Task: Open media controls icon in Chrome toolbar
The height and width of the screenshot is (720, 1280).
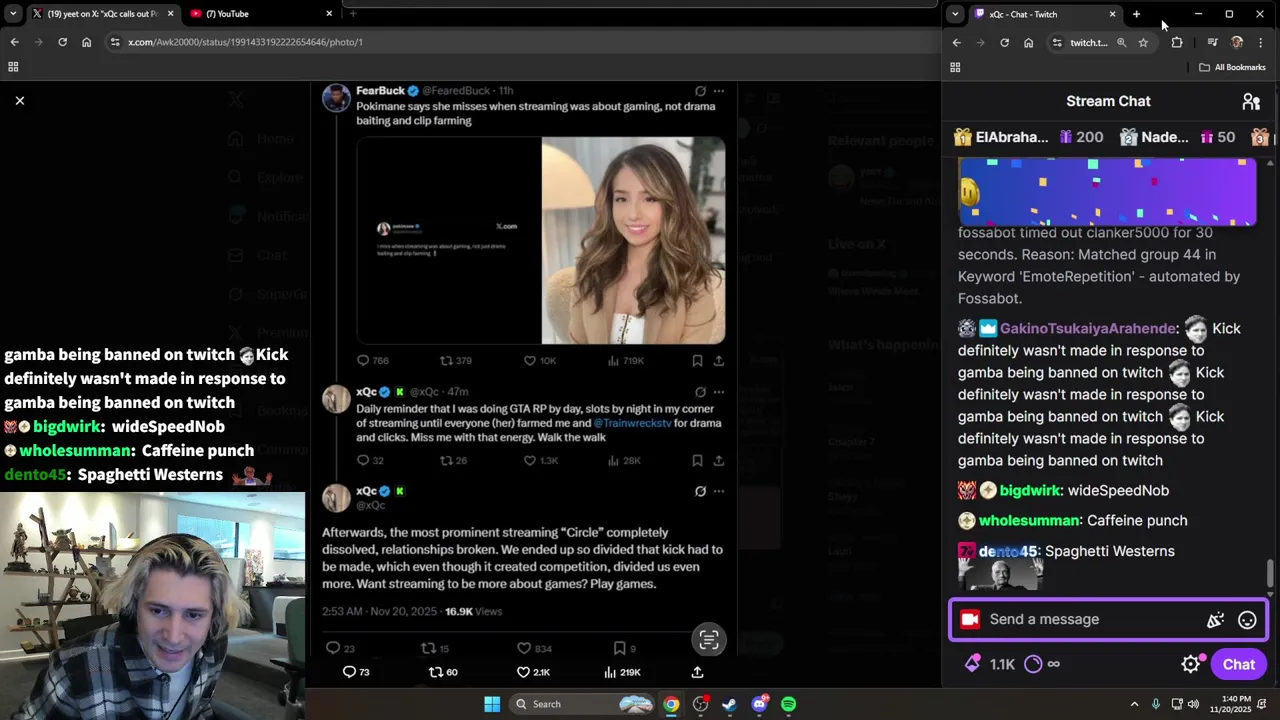Action: pos(1212,42)
